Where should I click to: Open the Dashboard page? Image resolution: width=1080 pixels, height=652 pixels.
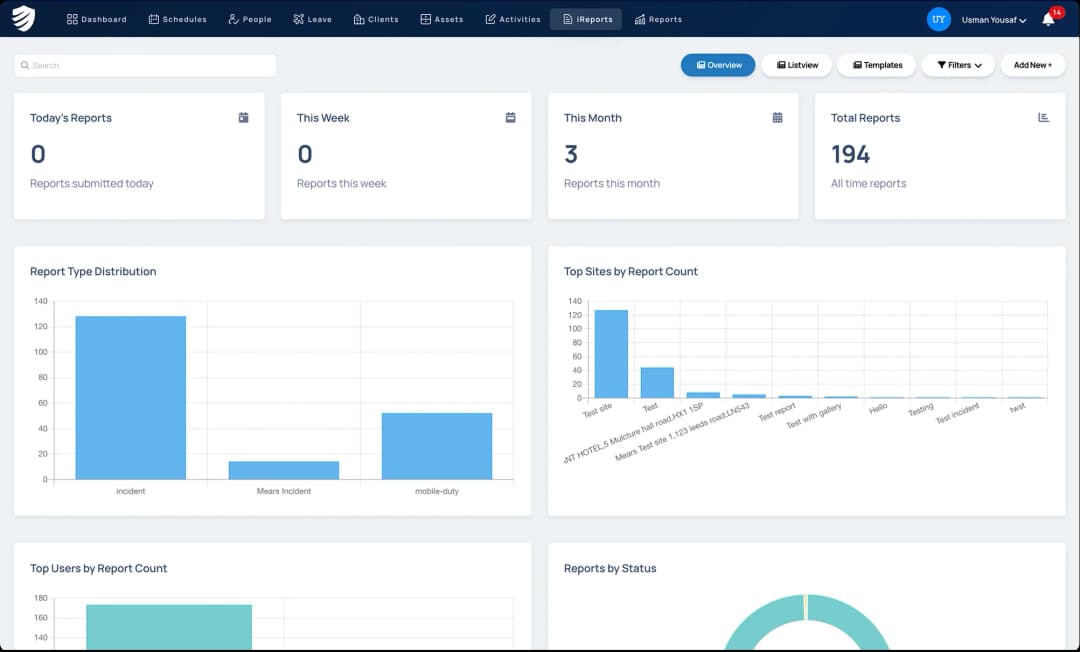coord(96,19)
